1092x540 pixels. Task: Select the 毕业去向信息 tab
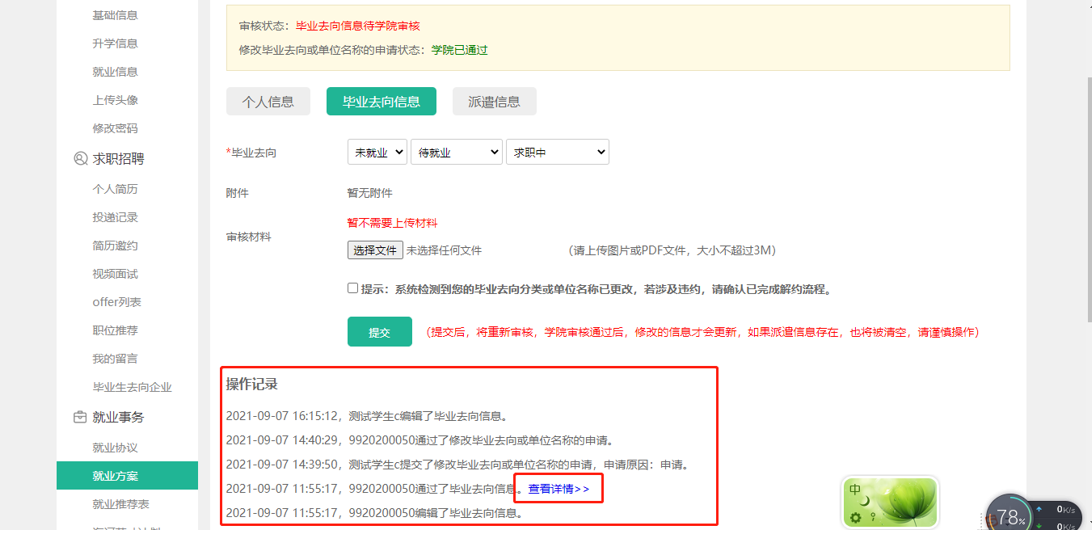click(x=381, y=101)
